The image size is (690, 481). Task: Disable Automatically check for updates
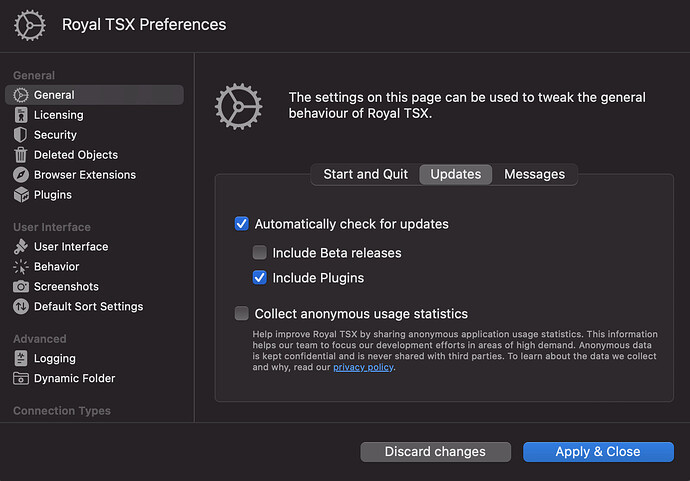coord(241,224)
